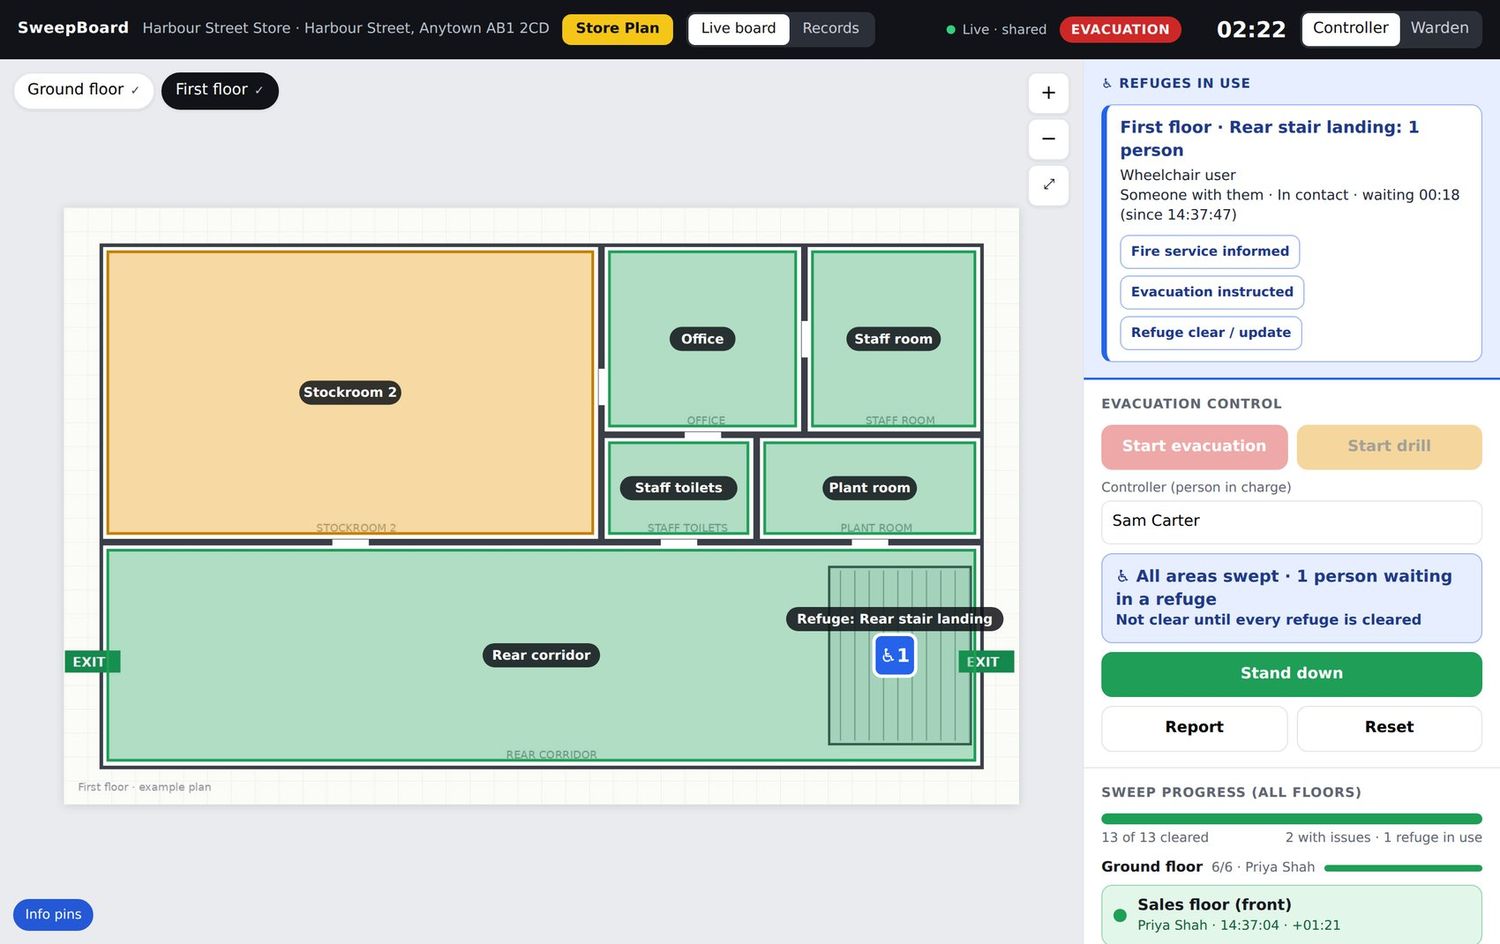Click the 'First floor · Rear stair landing: 1 person' heading

1269,139
